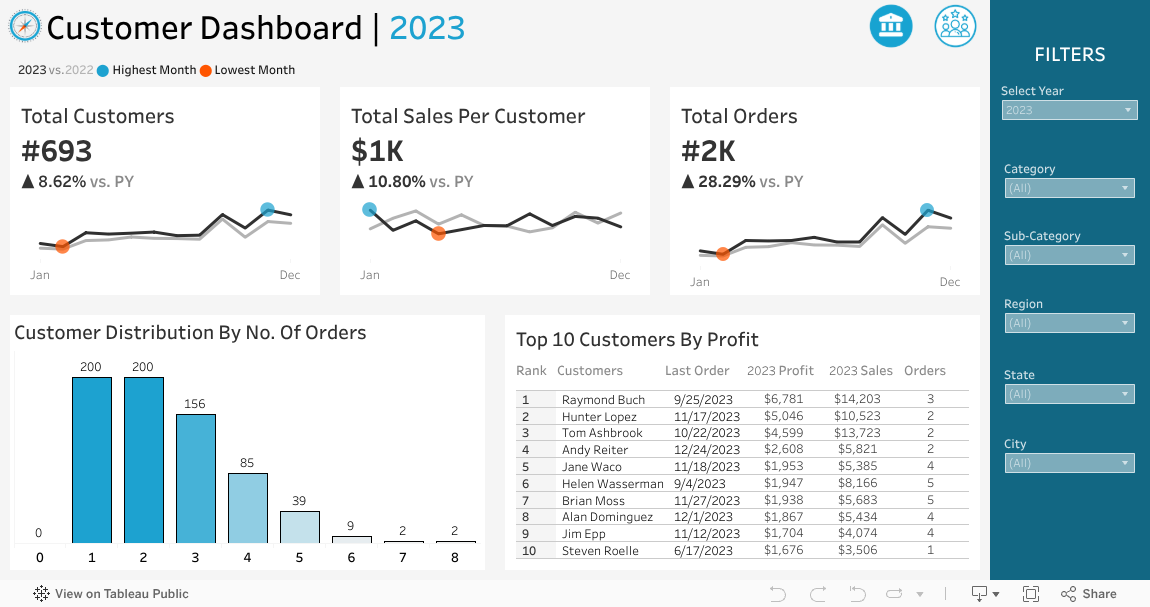This screenshot has width=1150, height=607.
Task: Expand the Sub-Category filter dropdown
Action: (x=1069, y=255)
